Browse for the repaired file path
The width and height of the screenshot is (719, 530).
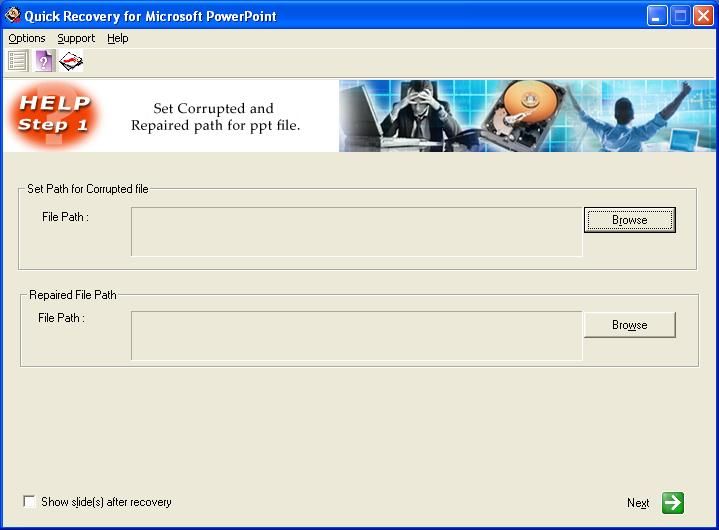630,325
